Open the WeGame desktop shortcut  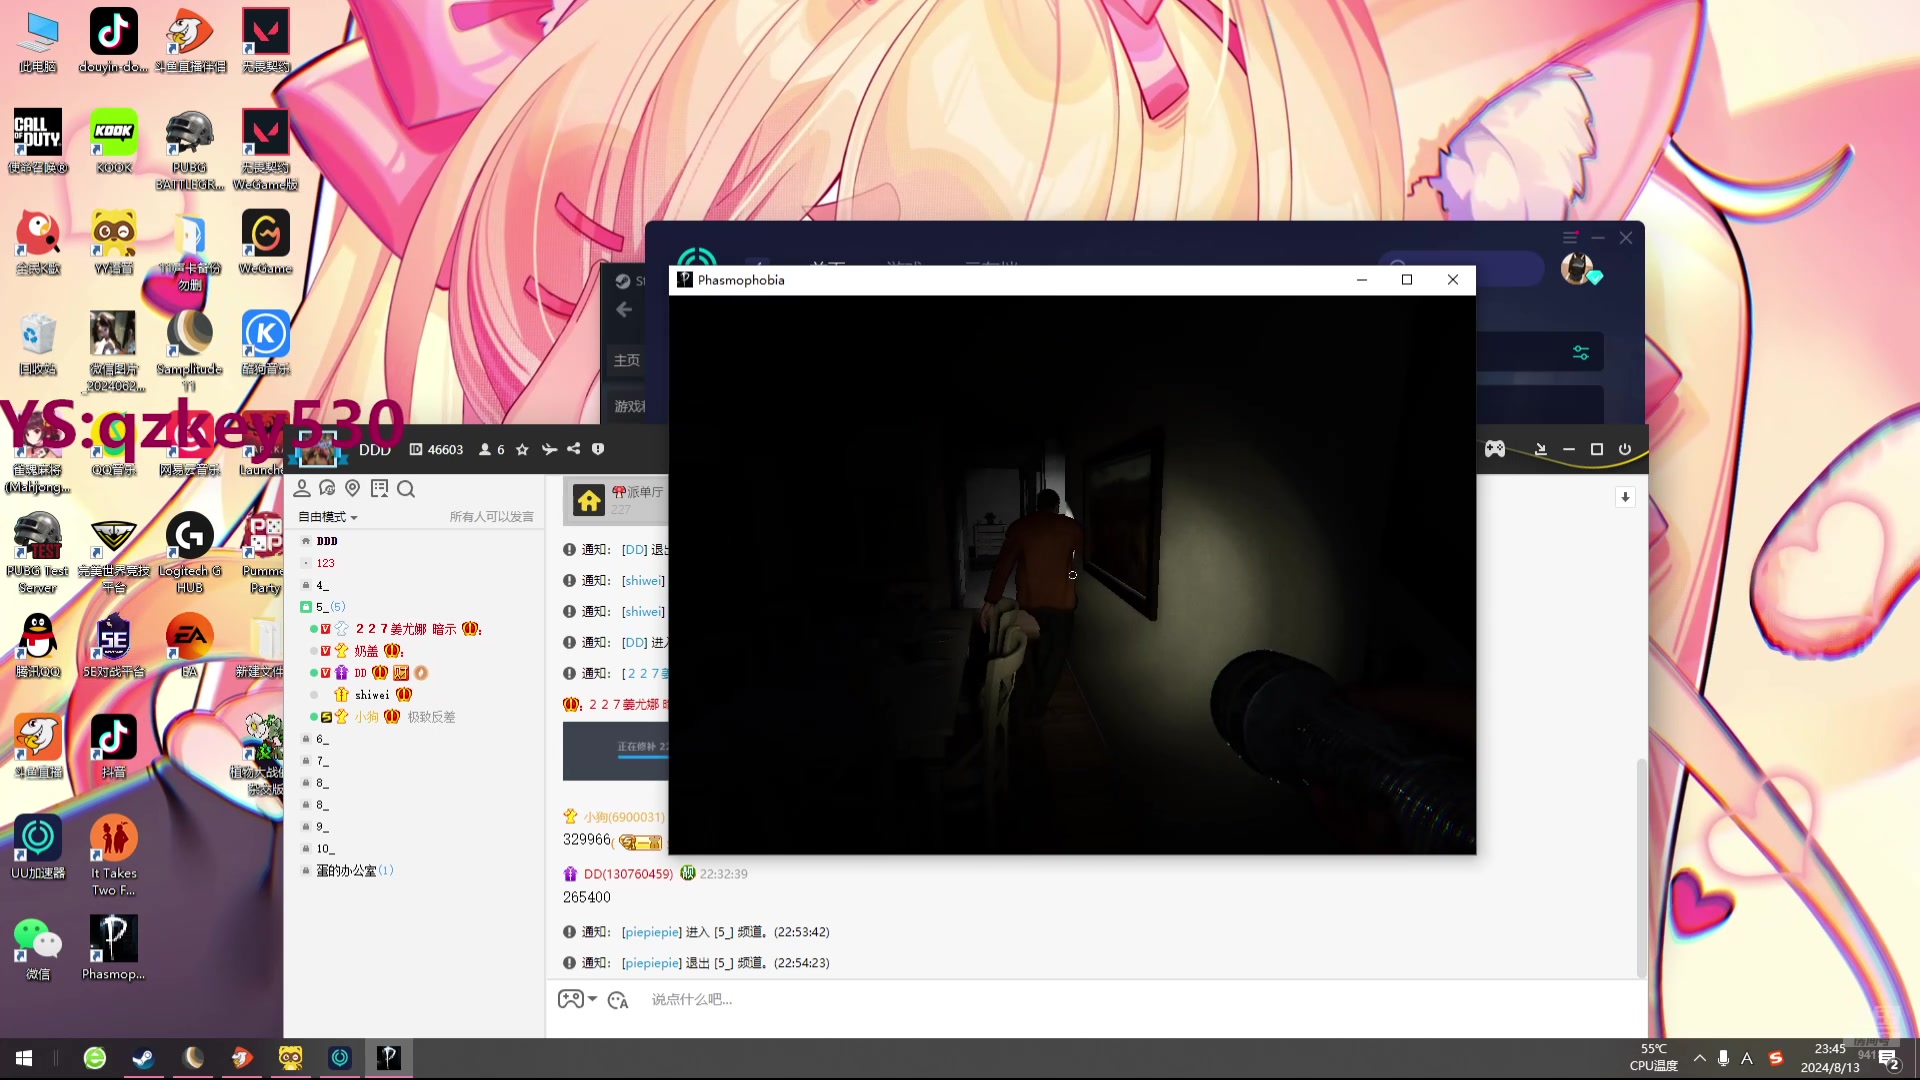pyautogui.click(x=265, y=242)
